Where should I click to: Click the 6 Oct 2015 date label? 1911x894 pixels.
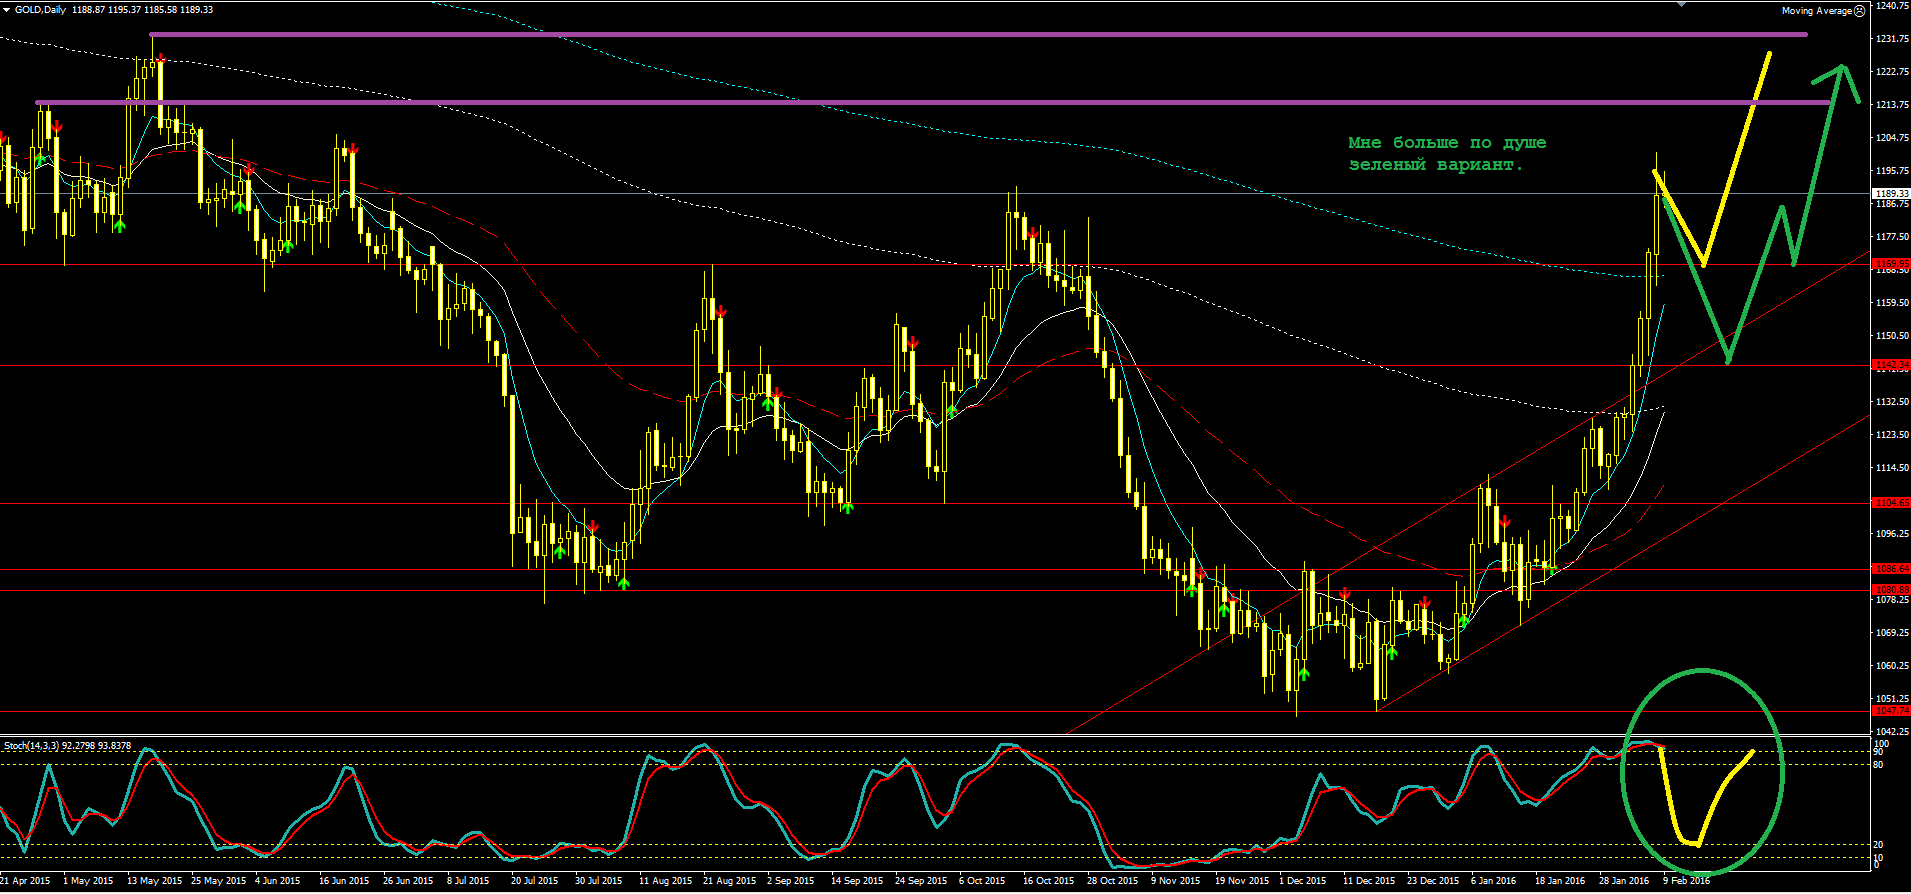(x=982, y=881)
